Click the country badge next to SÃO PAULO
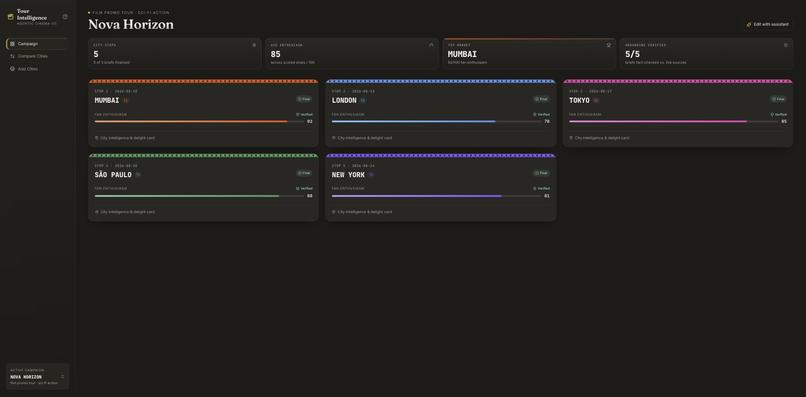Screen dimensions: 806x397 tap(138, 175)
